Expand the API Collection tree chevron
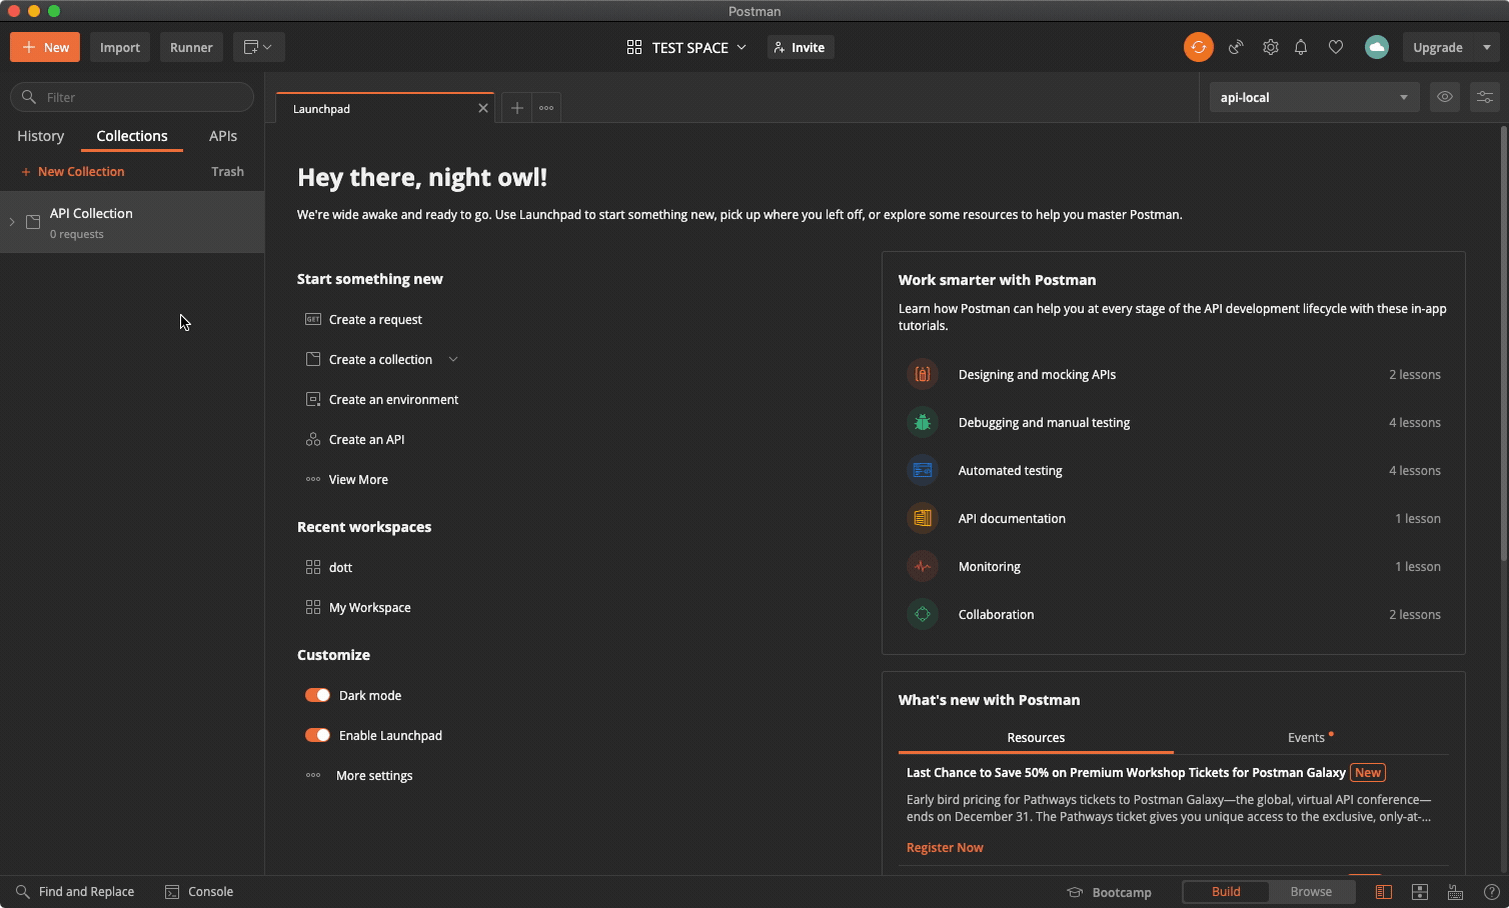The width and height of the screenshot is (1509, 908). pos(12,222)
